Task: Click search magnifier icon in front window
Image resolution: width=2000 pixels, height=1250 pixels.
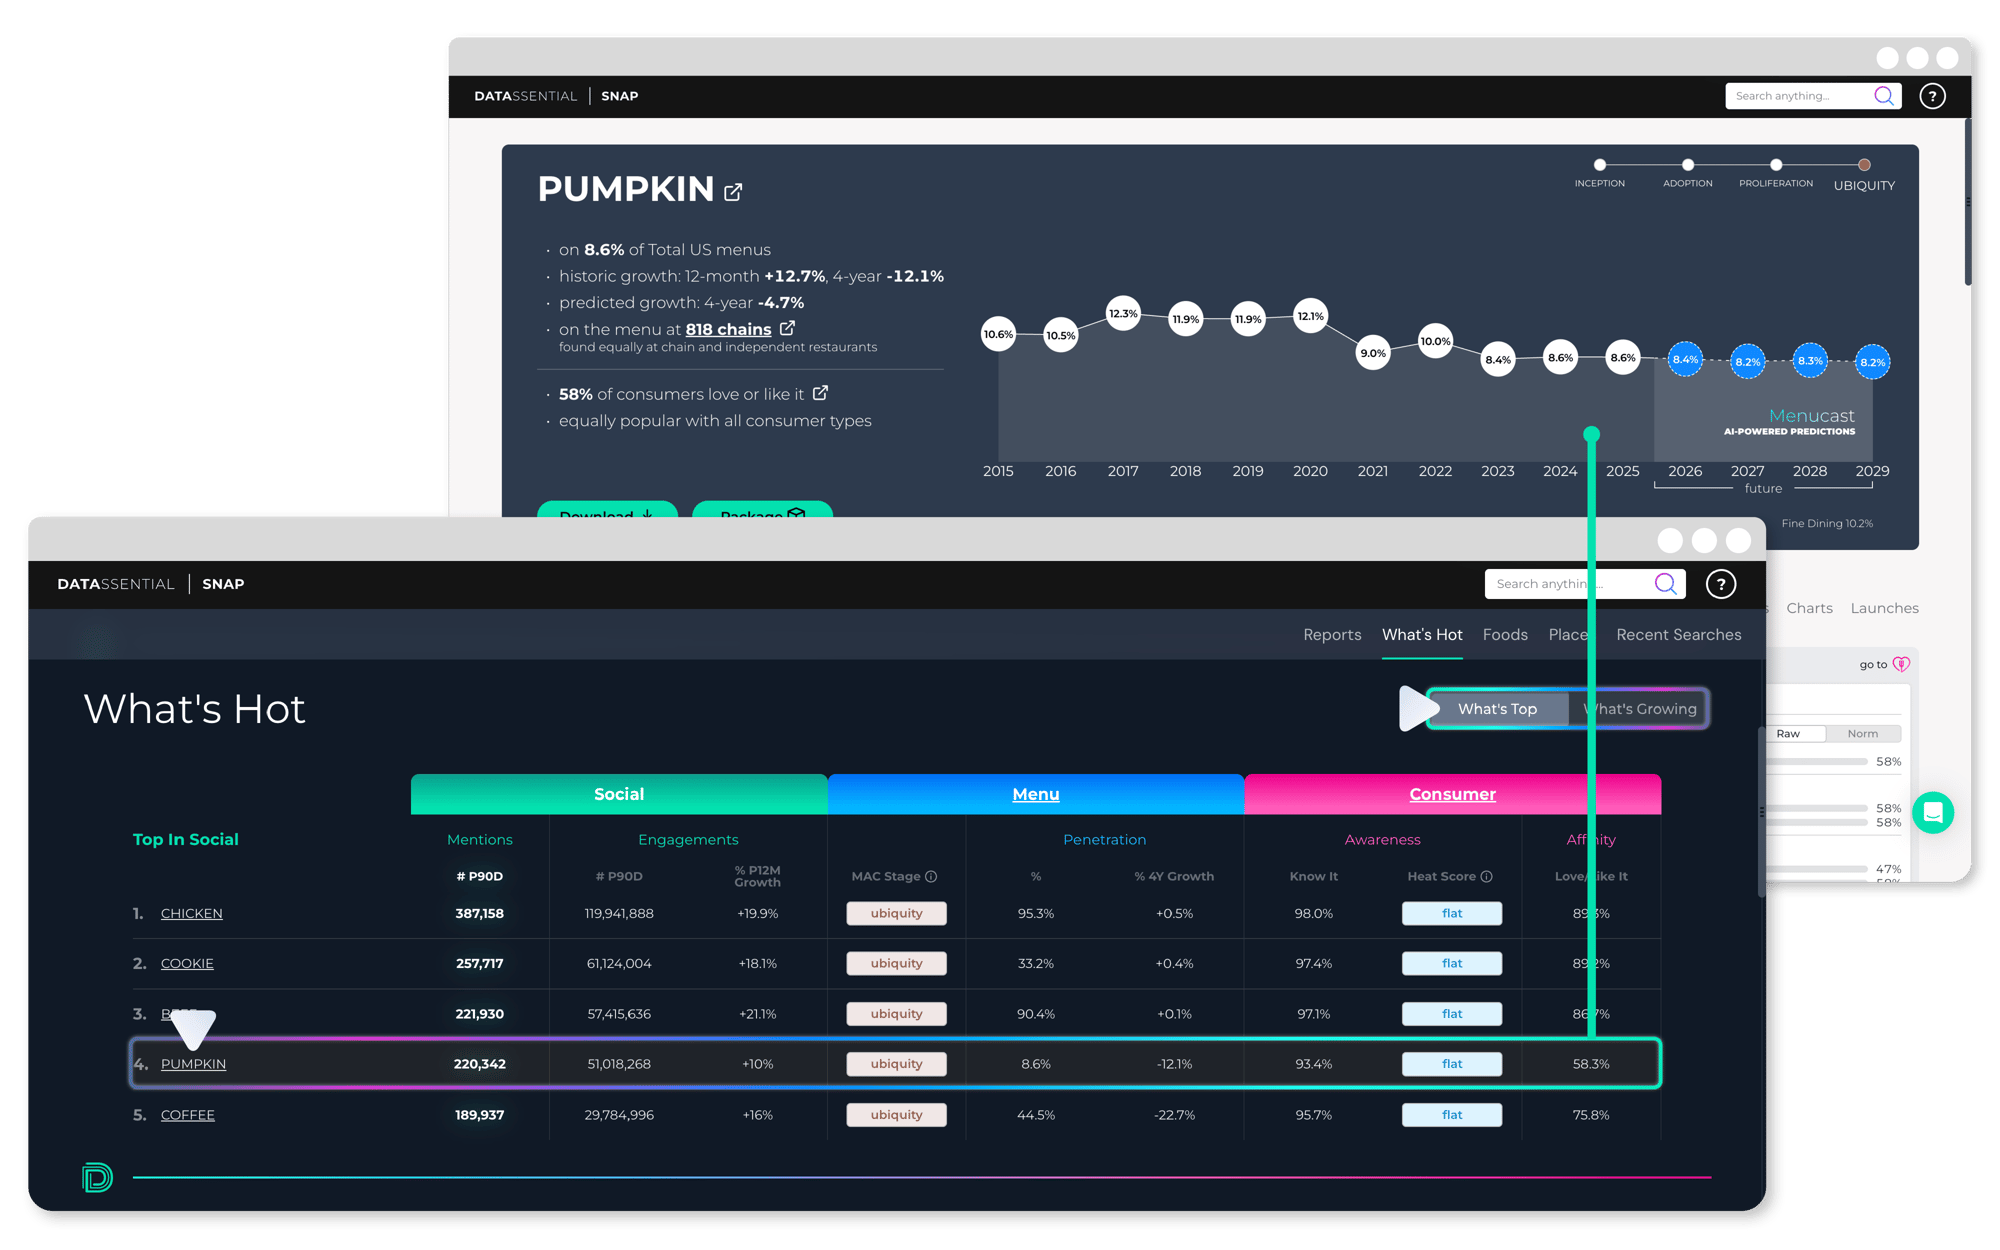Action: pos(1665,584)
